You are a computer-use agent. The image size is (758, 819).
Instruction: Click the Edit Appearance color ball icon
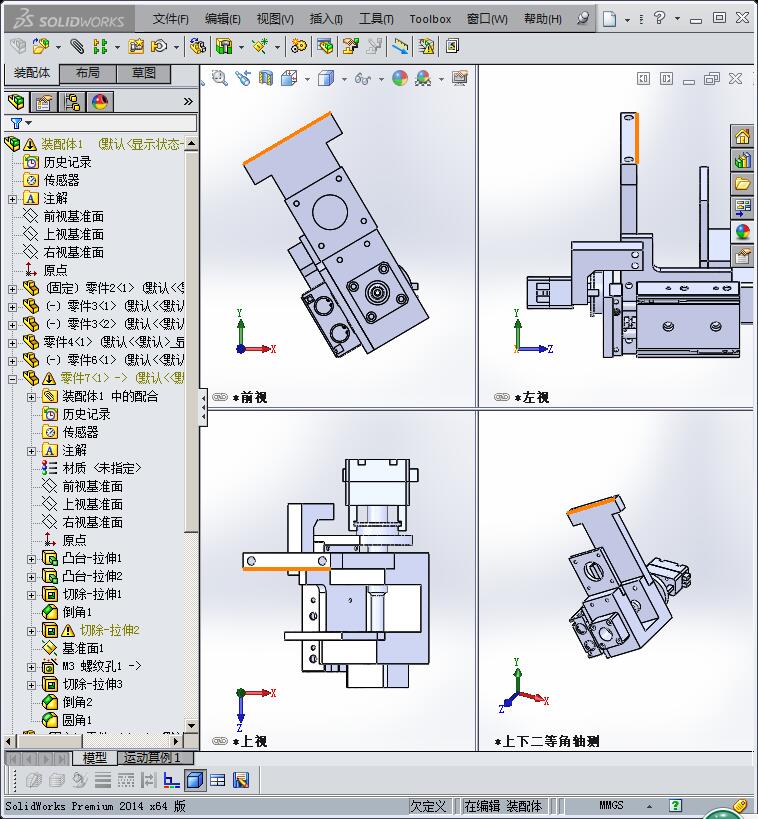click(x=400, y=78)
